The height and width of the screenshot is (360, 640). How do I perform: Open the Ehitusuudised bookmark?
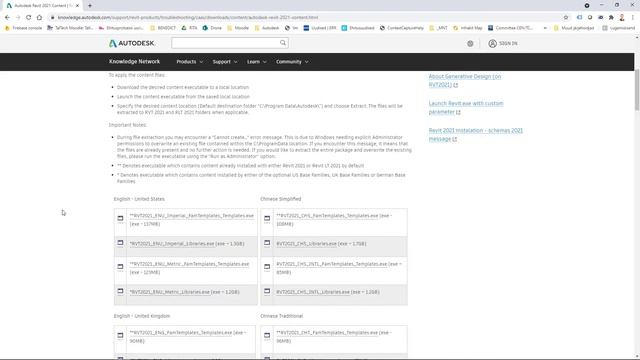click(358, 28)
